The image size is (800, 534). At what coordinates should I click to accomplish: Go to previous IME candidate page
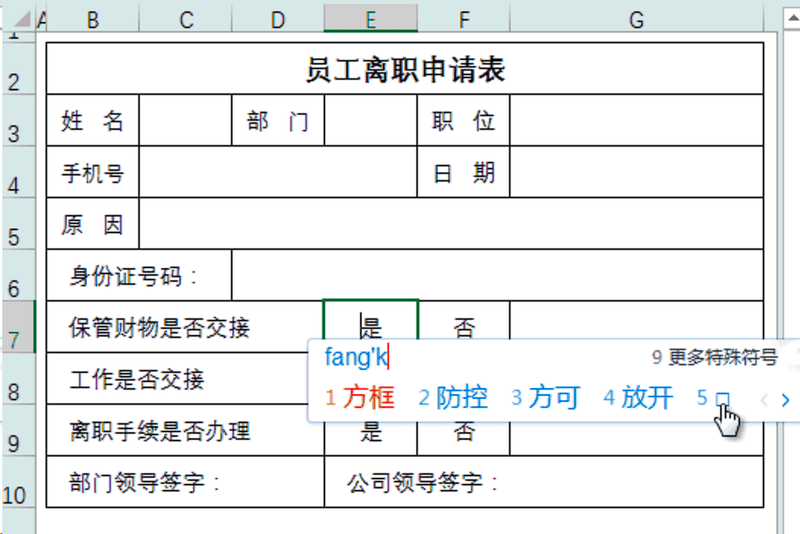[764, 400]
